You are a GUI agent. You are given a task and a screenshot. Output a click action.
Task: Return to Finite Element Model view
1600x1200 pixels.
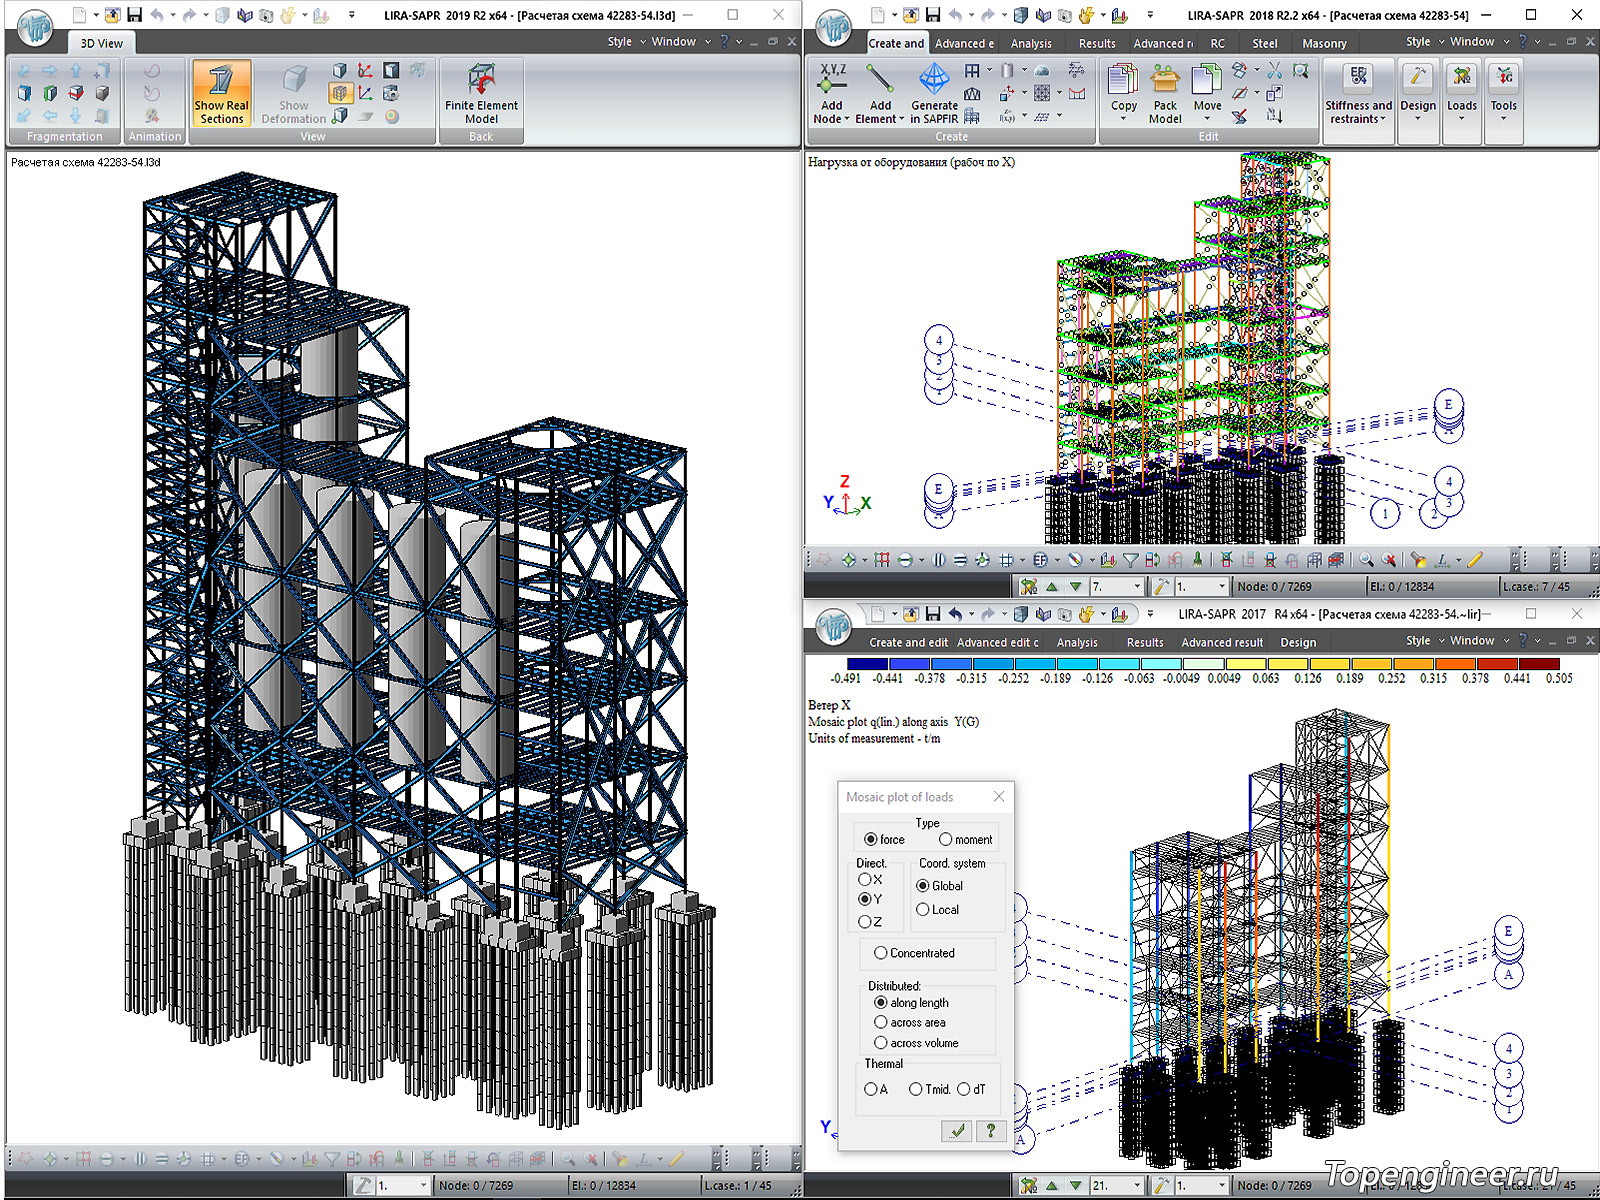[481, 93]
